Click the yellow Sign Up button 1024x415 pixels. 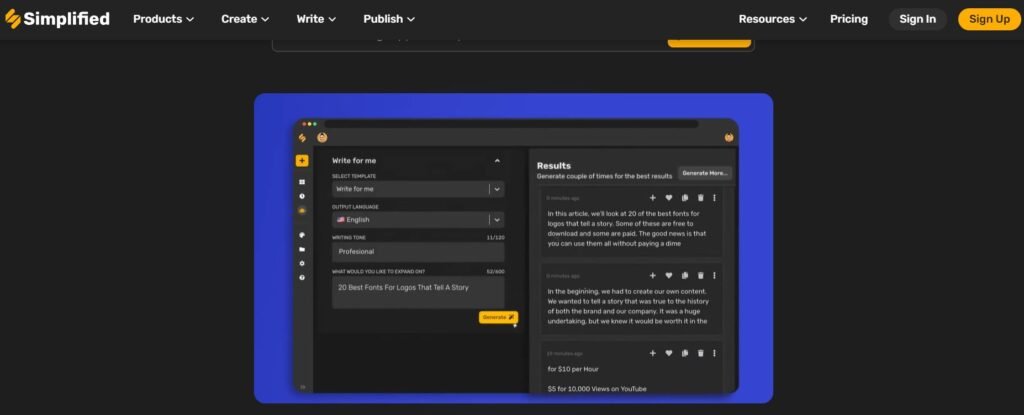(989, 19)
